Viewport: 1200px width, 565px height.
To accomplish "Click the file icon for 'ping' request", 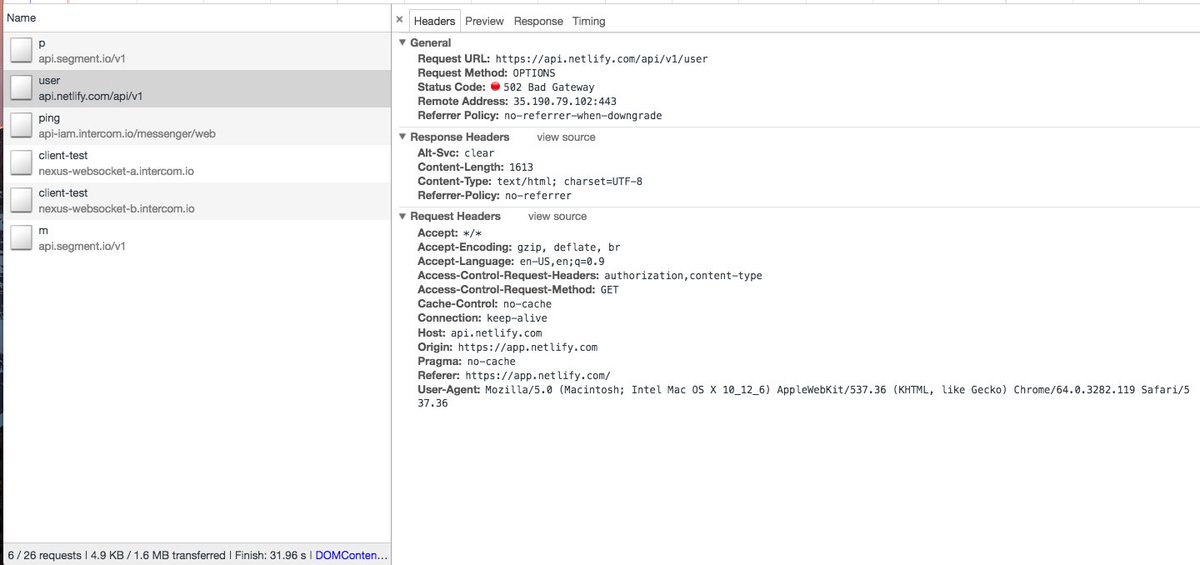I will click(x=21, y=125).
